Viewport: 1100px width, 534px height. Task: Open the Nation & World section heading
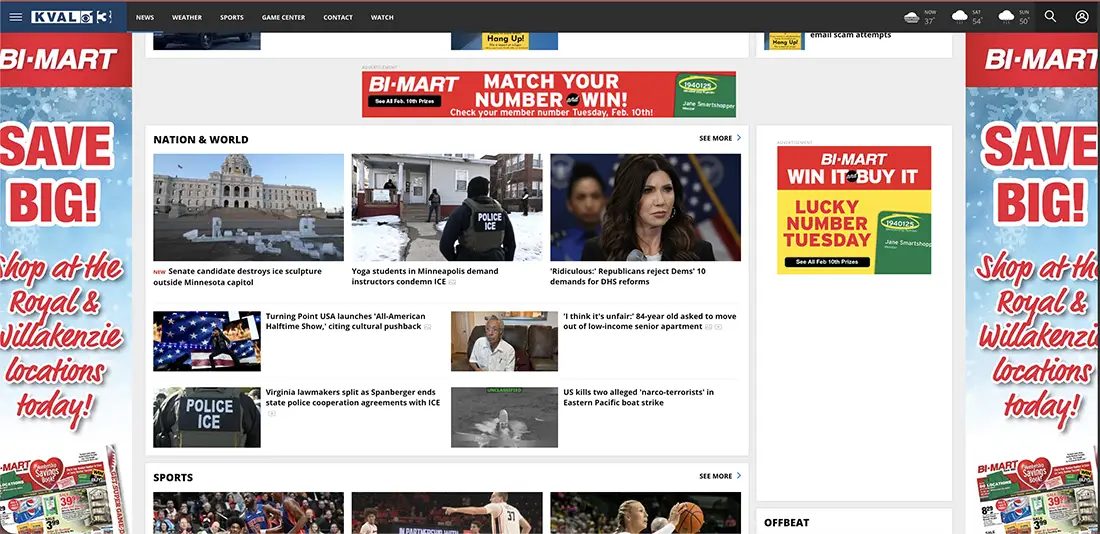[x=201, y=140]
